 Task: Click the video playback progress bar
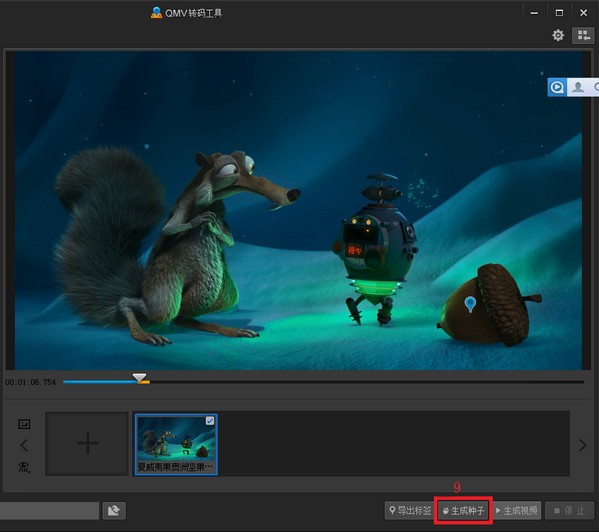[324, 382]
